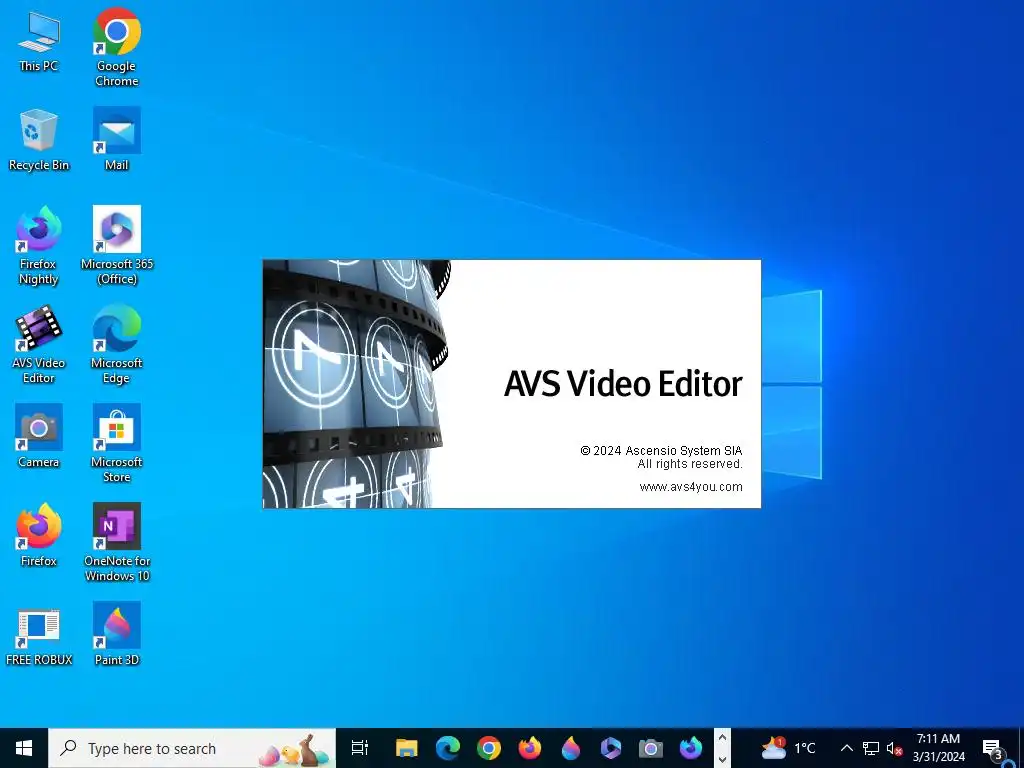Open the This PC desktop icon
The height and width of the screenshot is (768, 1024).
click(39, 40)
